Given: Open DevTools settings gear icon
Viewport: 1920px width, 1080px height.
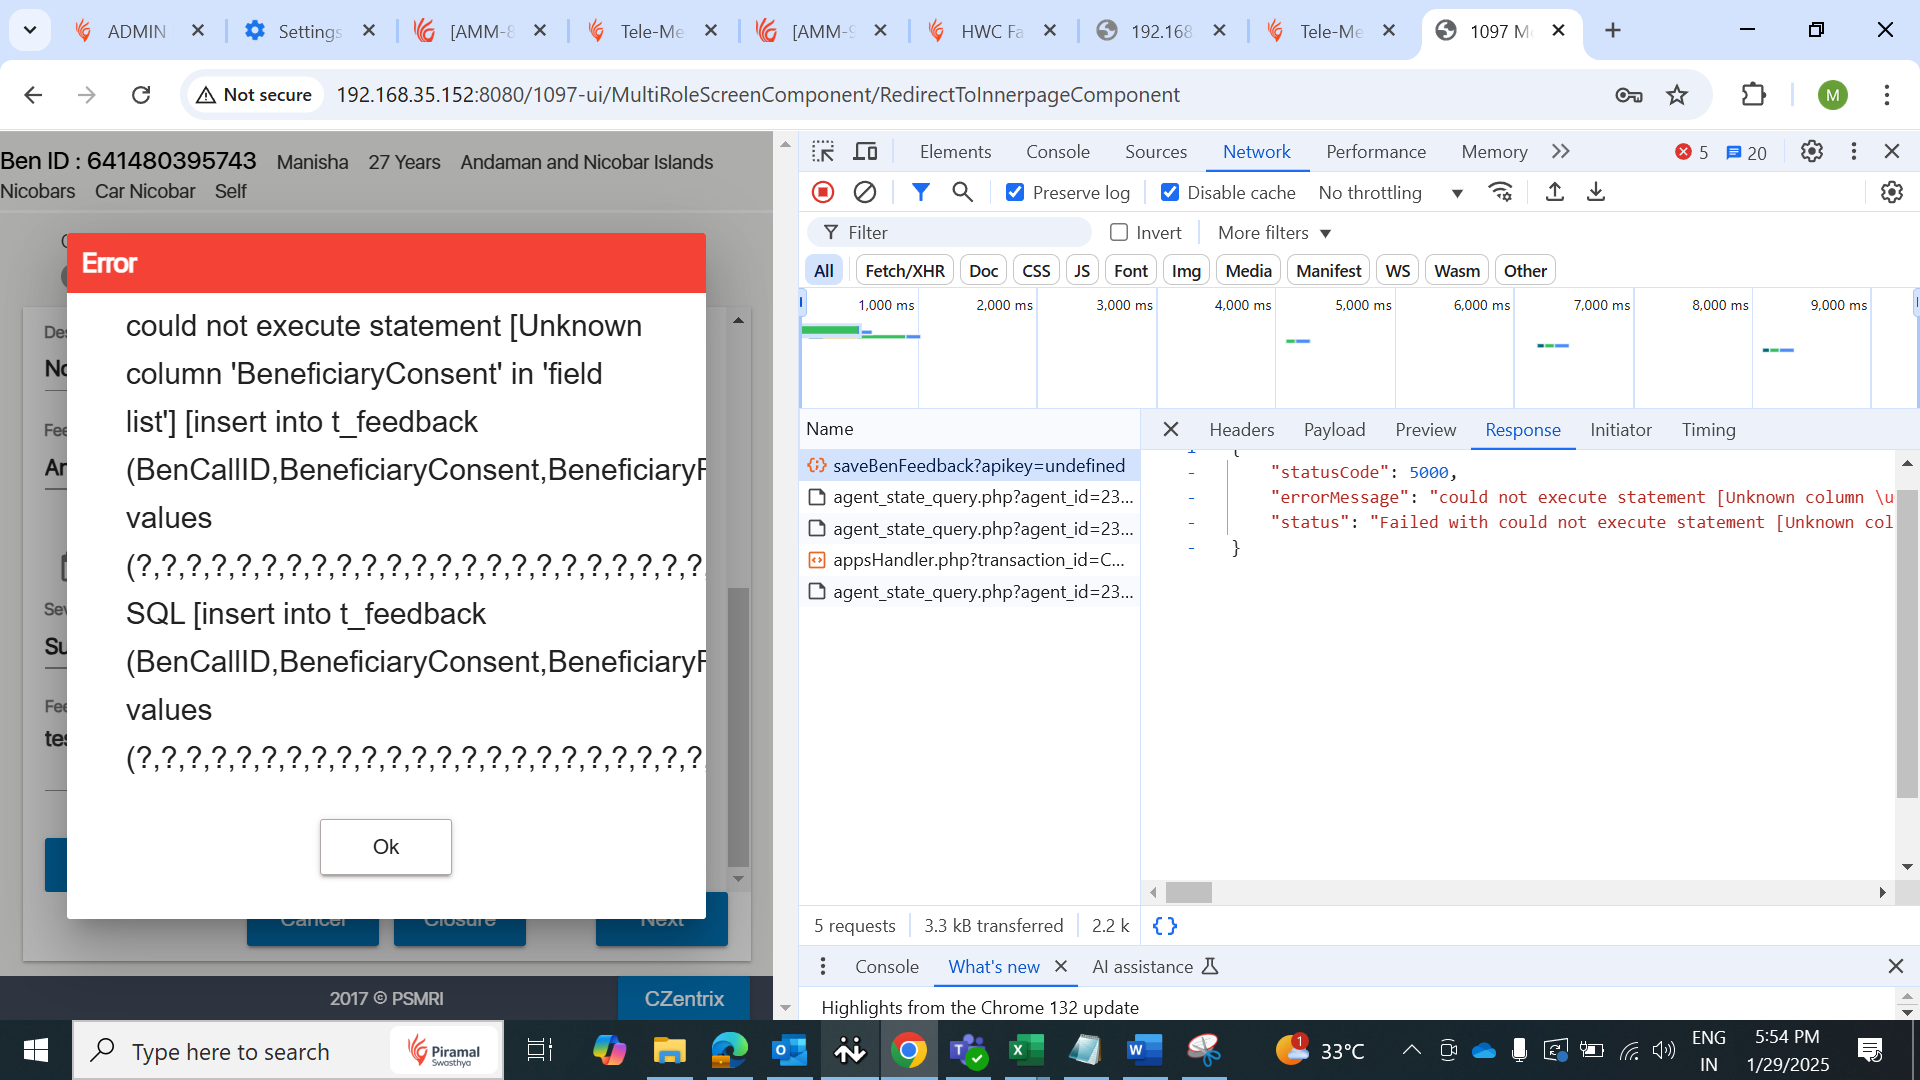Looking at the screenshot, I should click(1811, 152).
